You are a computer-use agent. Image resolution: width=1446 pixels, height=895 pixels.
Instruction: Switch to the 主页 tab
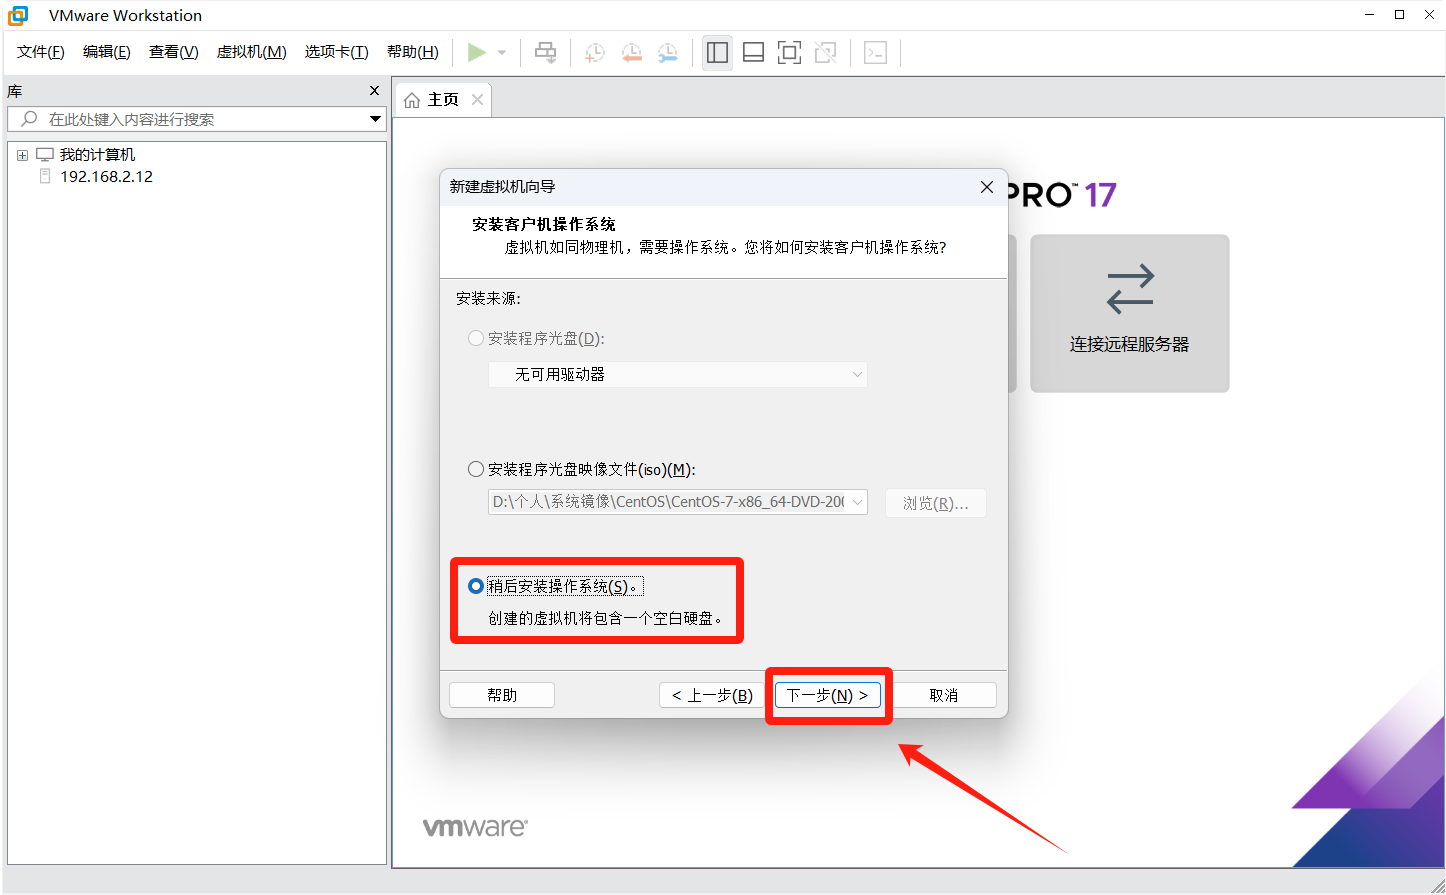[x=434, y=100]
